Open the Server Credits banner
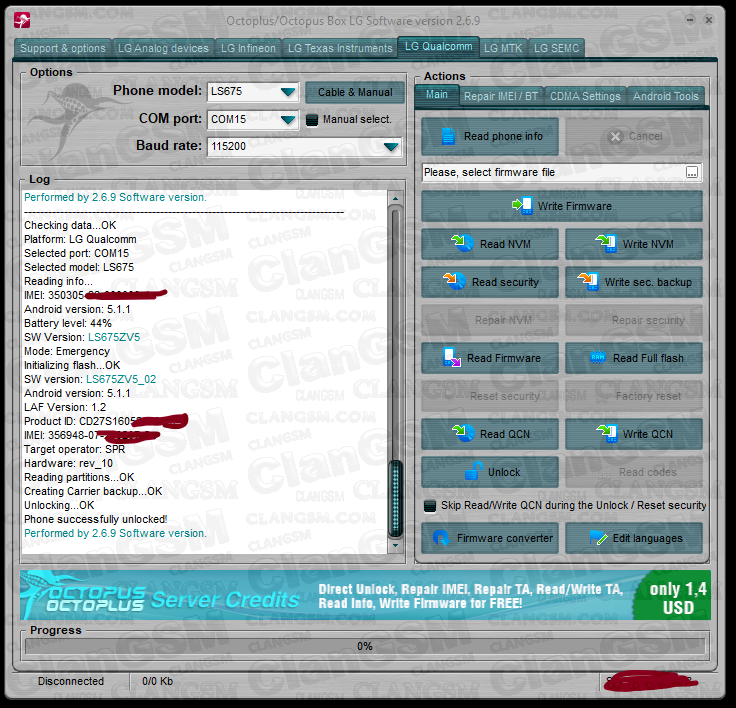 (365, 595)
